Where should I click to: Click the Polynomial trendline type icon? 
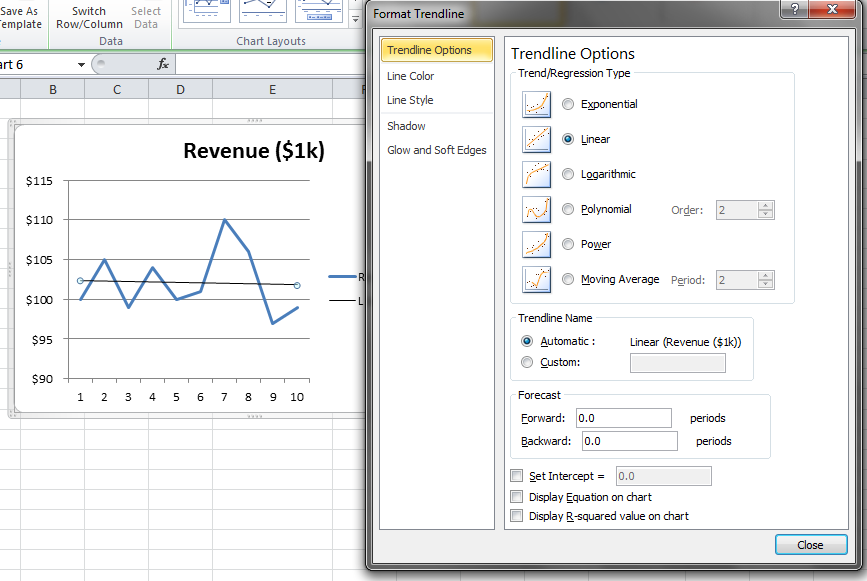536,210
